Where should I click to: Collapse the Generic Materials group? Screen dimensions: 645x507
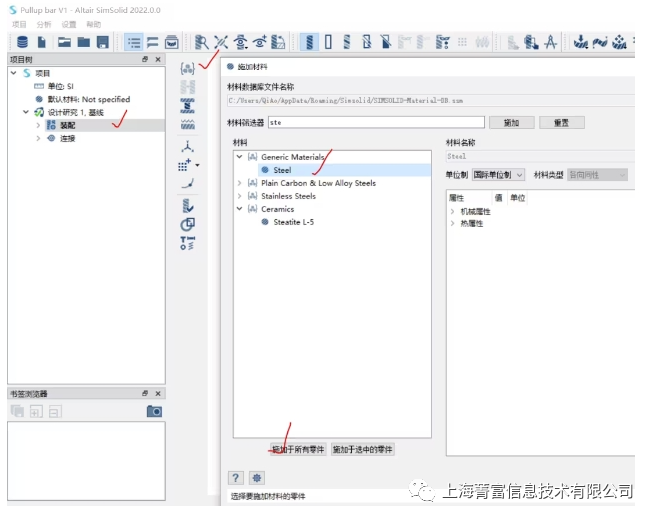coord(239,157)
